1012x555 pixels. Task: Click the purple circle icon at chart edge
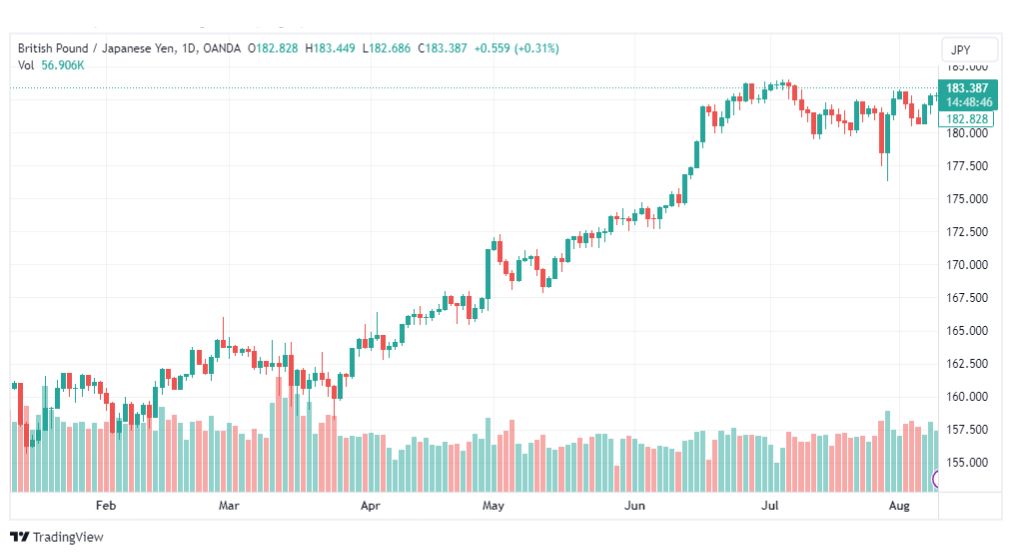pyautogui.click(x=935, y=479)
